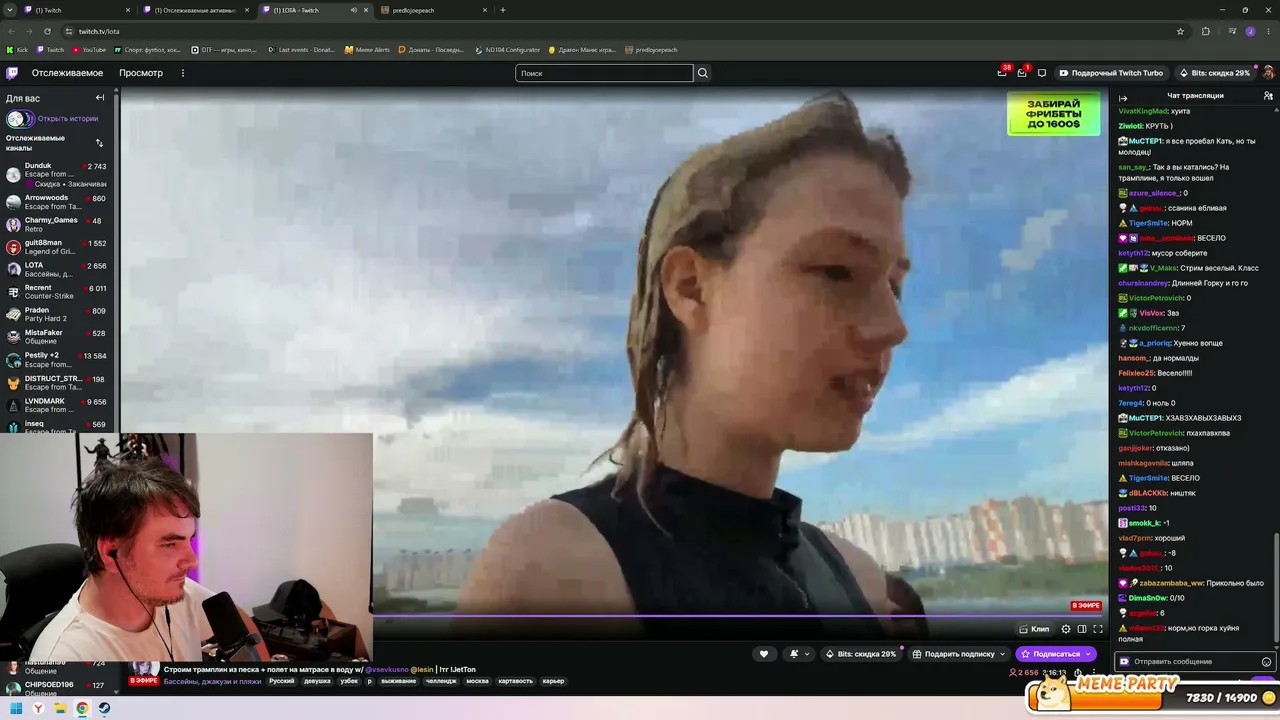The height and width of the screenshot is (720, 1280).
Task: Open File Explorer from the taskbar
Action: tap(60, 708)
